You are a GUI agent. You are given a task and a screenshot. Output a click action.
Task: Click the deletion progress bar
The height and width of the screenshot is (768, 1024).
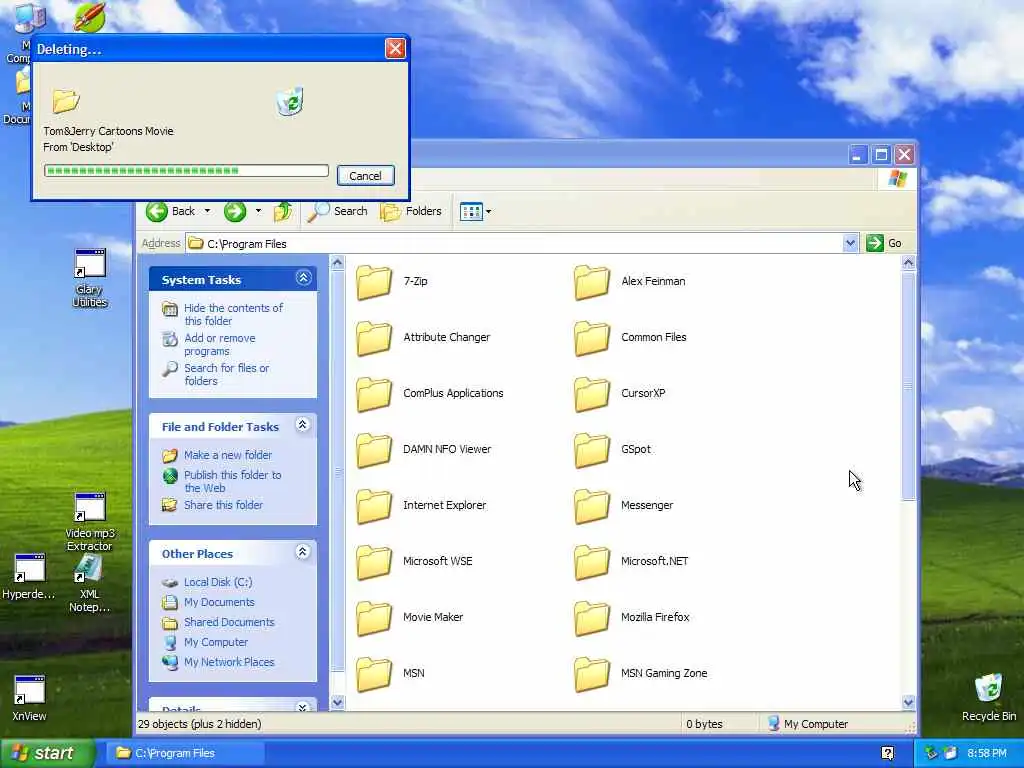(186, 171)
